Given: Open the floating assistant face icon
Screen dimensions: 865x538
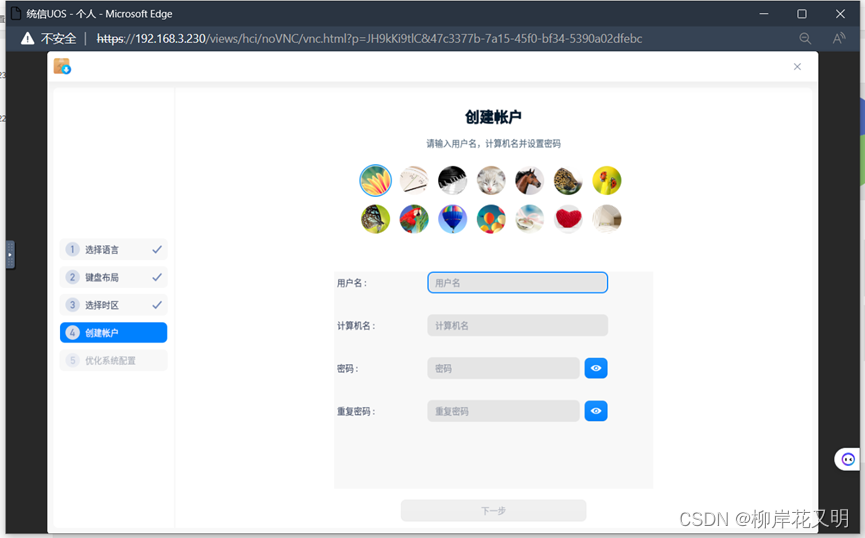Looking at the screenshot, I should tap(848, 459).
